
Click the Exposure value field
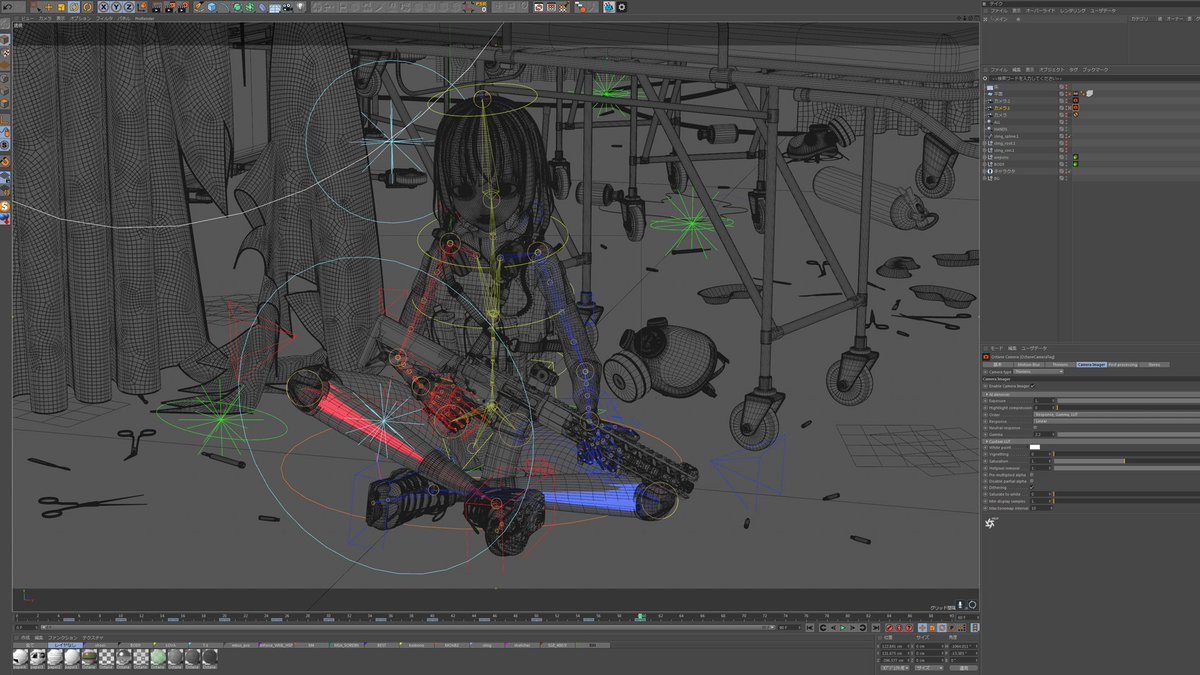point(1044,401)
